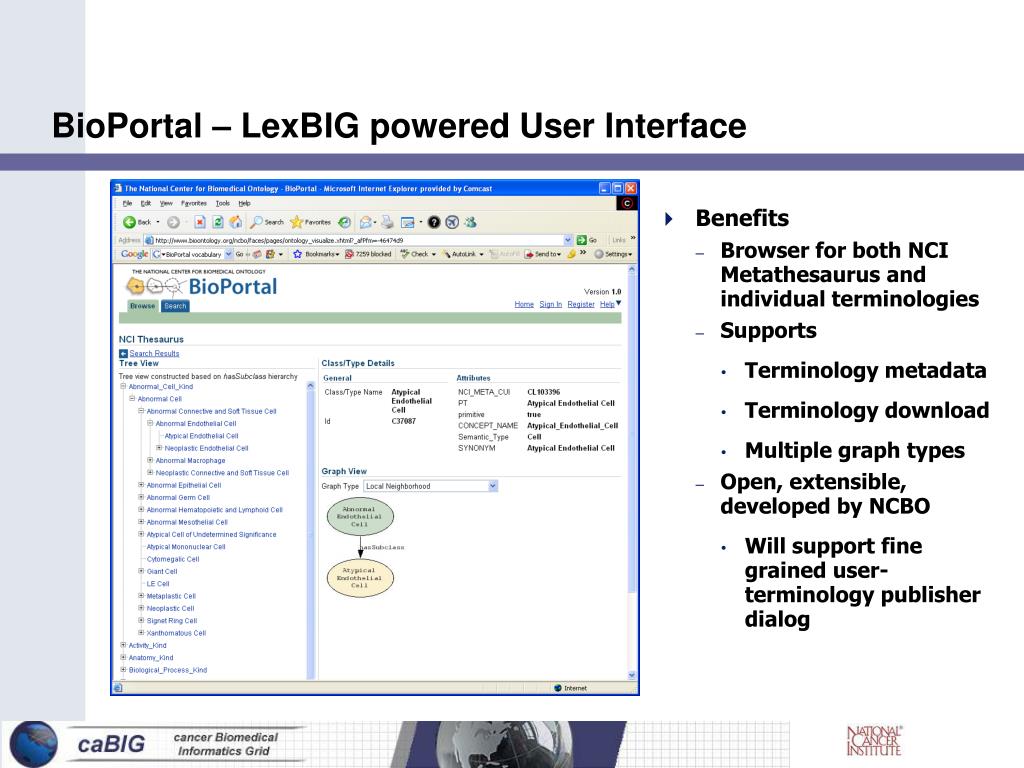
Task: Click the tree view scrollbar up arrow
Action: [x=310, y=386]
